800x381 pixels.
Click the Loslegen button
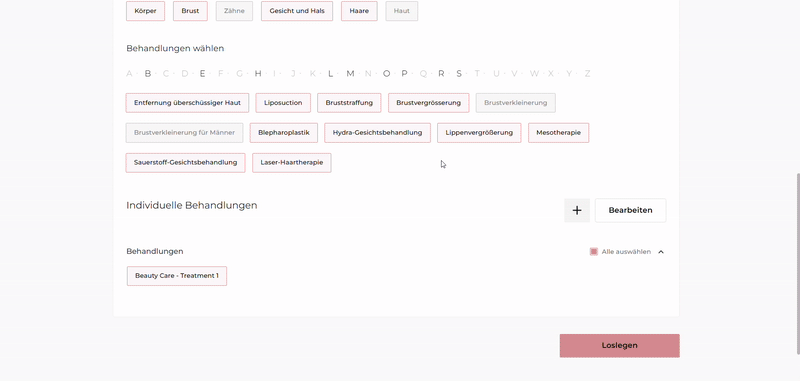619,345
